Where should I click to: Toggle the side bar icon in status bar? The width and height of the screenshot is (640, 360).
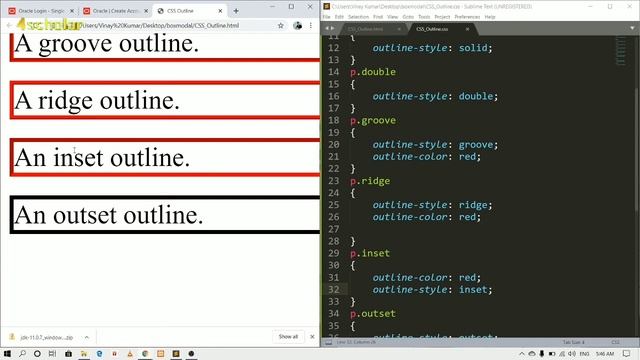328,342
